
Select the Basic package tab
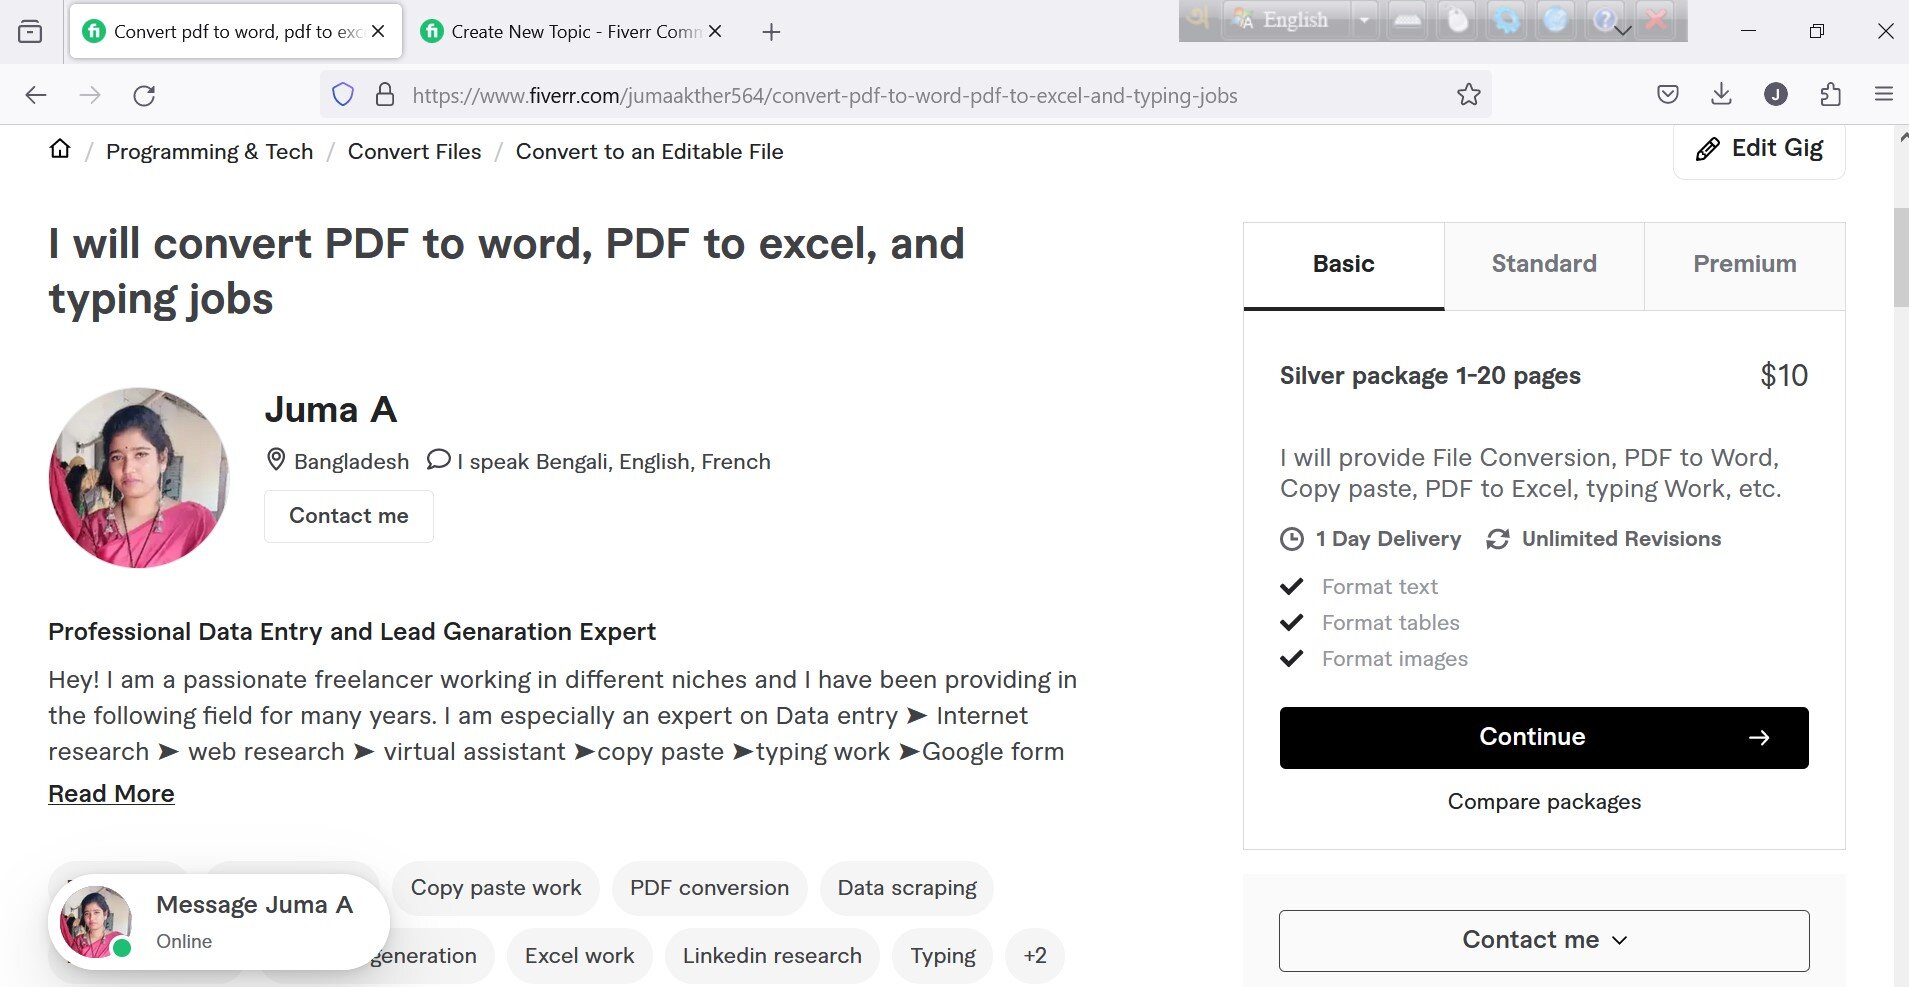[1343, 265]
